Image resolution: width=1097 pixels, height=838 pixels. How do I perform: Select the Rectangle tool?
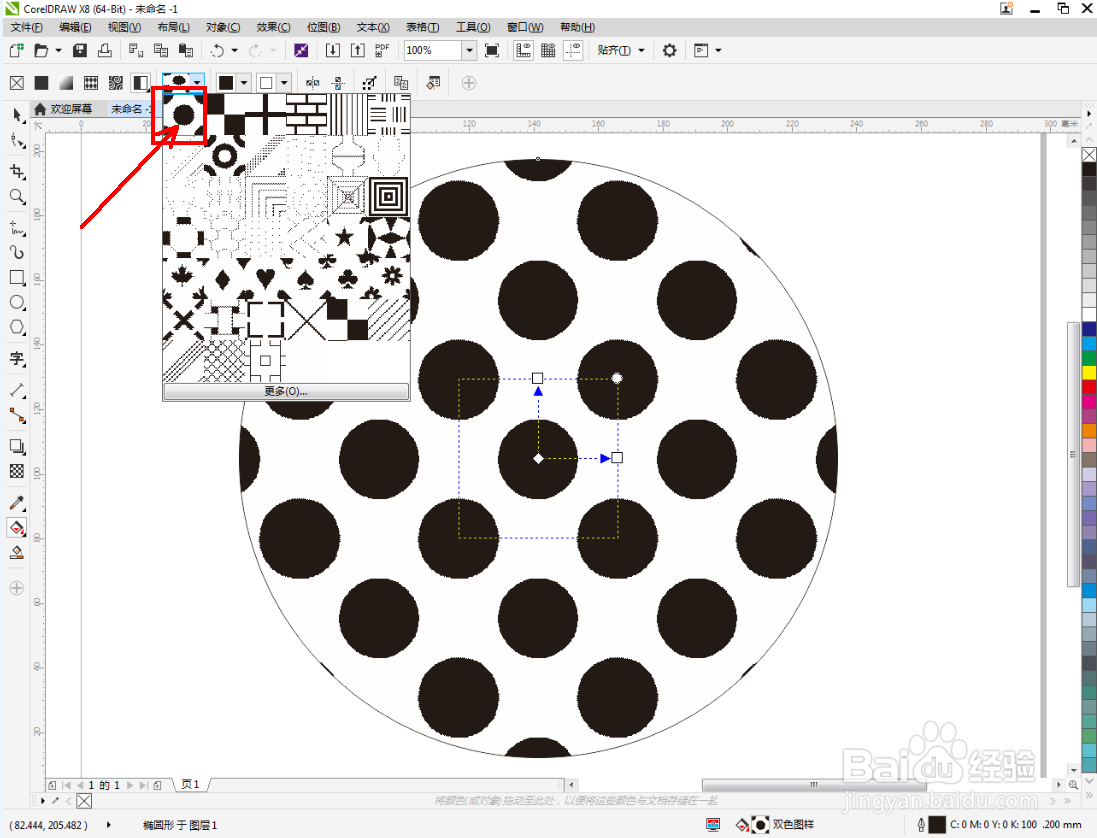(x=17, y=278)
